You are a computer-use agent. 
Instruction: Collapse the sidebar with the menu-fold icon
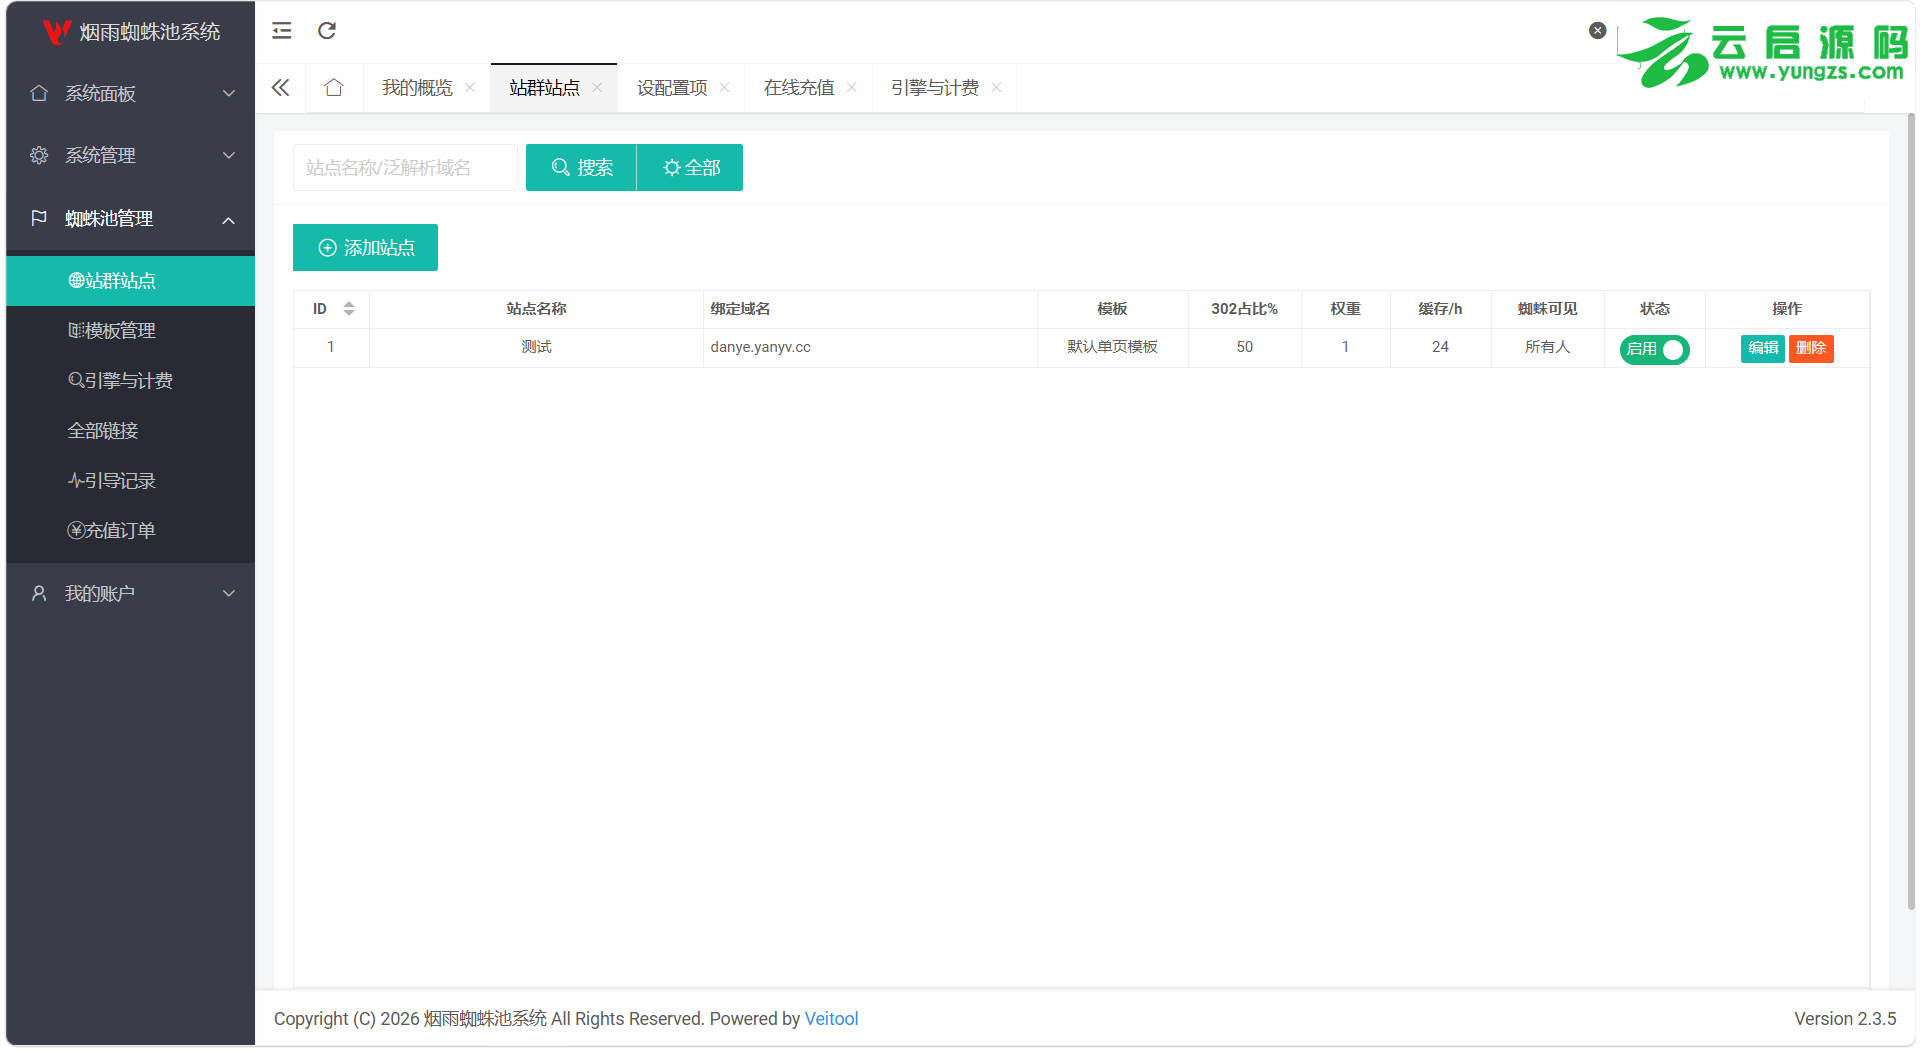click(282, 31)
